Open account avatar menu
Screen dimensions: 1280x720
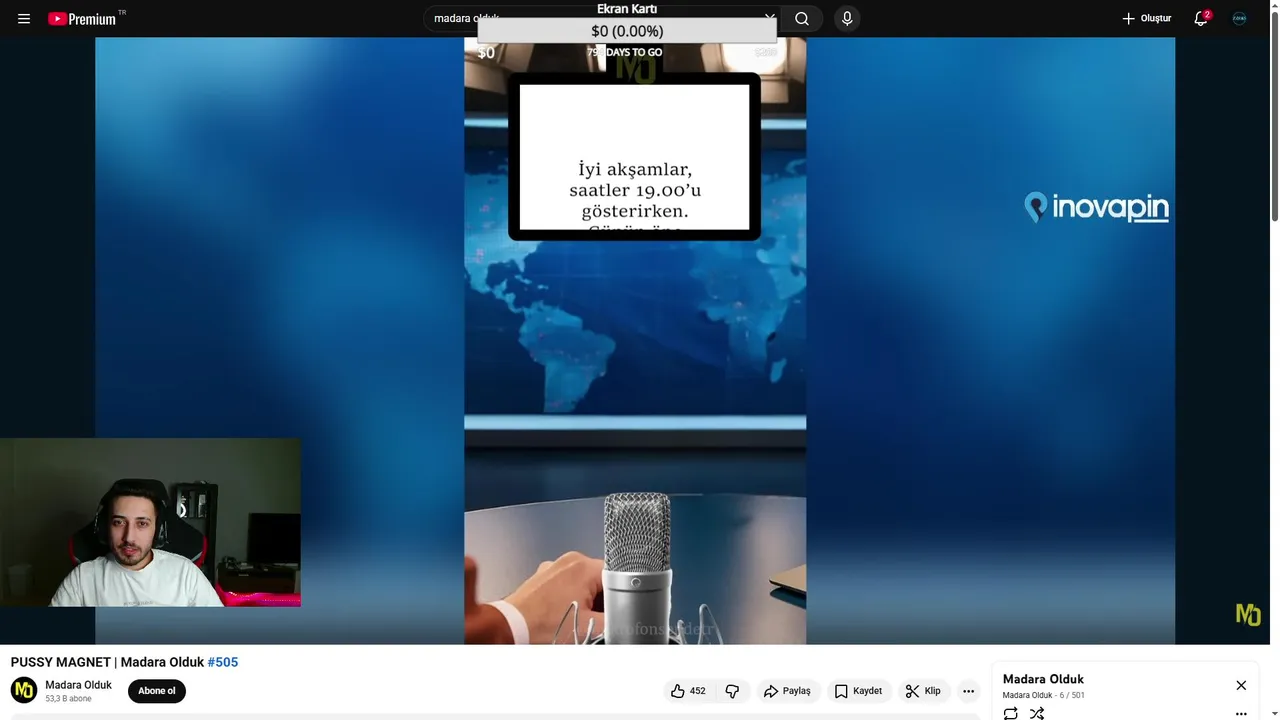(x=1239, y=18)
